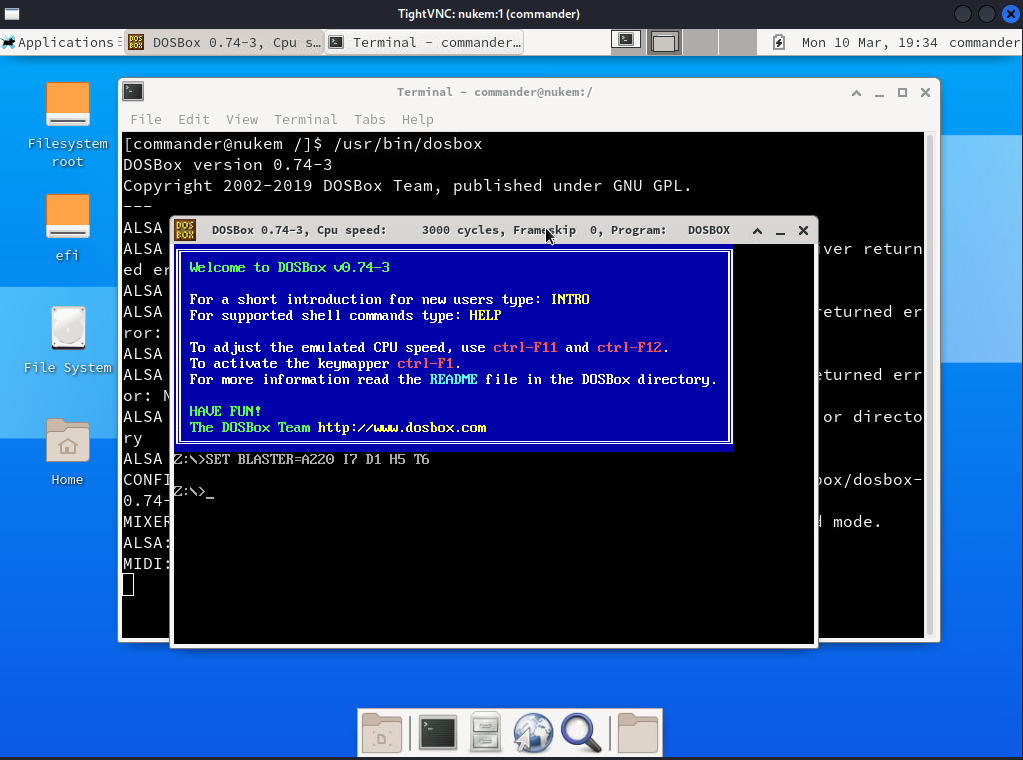Screen dimensions: 1023x760
Task: Minimize the TightVNC viewer window
Action: pos(963,14)
